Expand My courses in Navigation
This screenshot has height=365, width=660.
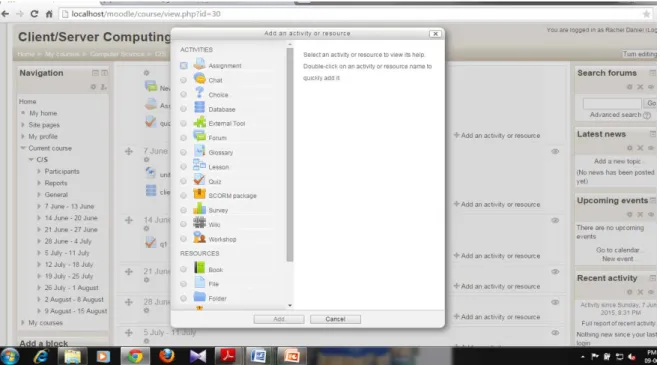tap(23, 322)
